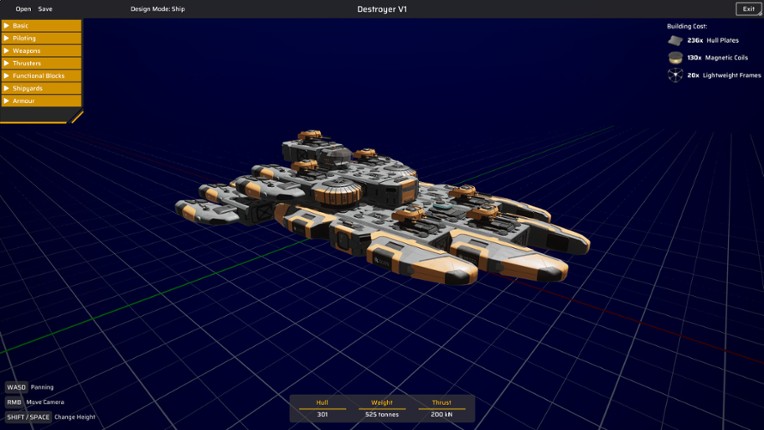Expand the Piloting category
764x430 pixels.
coord(41,38)
